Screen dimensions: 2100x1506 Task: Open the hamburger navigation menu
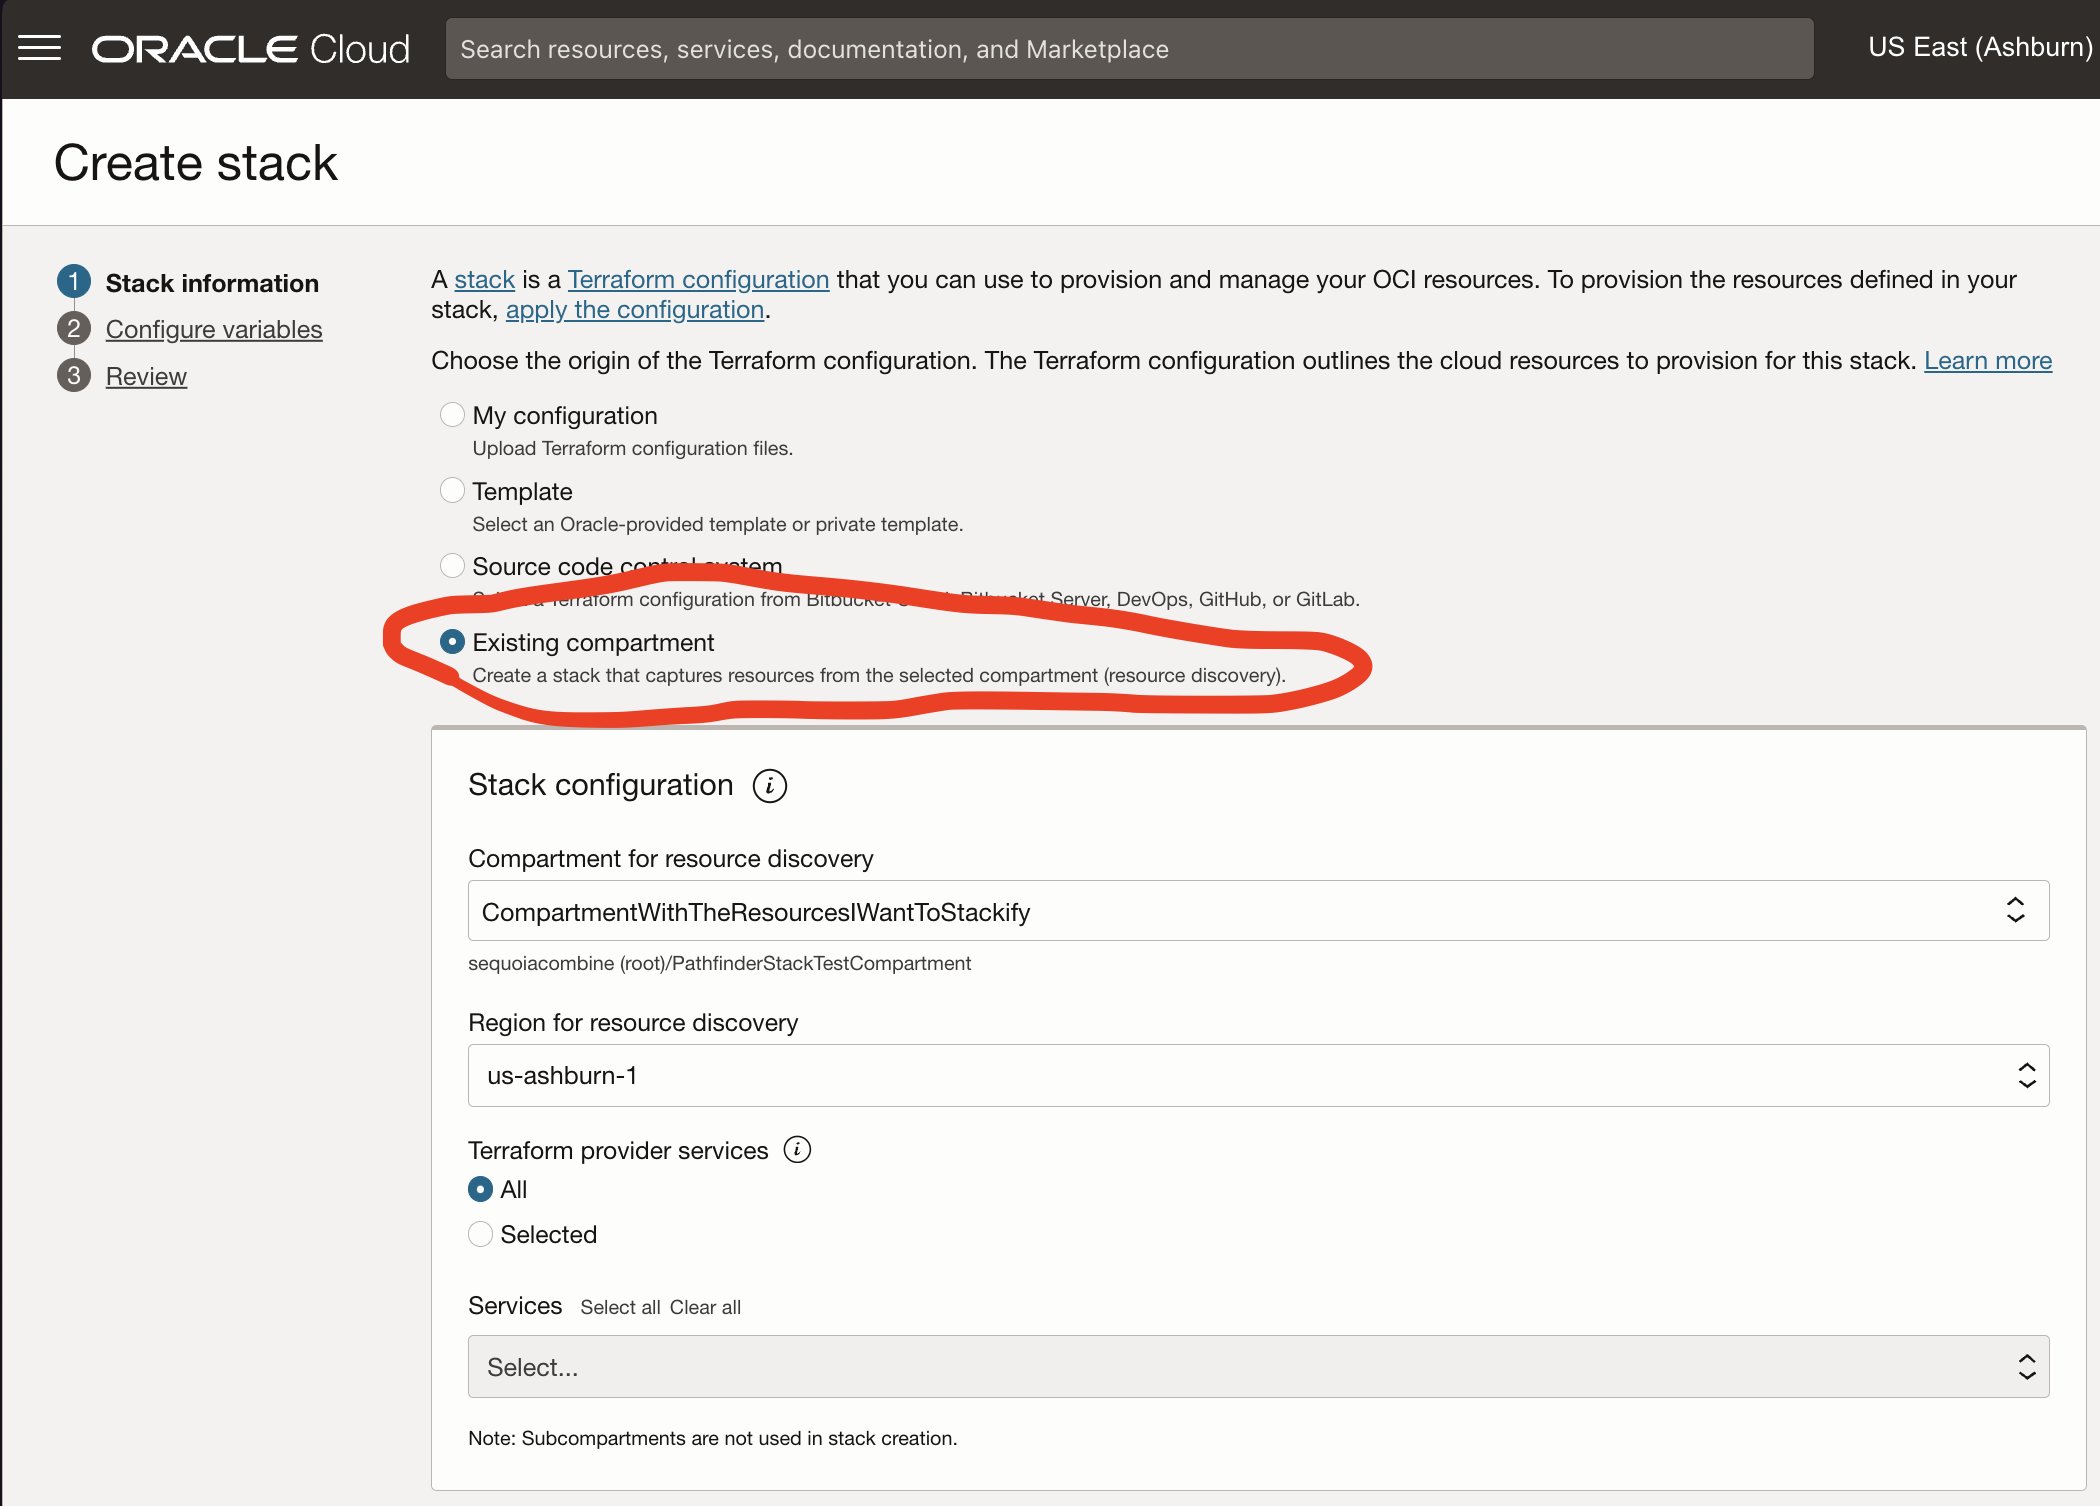click(40, 48)
